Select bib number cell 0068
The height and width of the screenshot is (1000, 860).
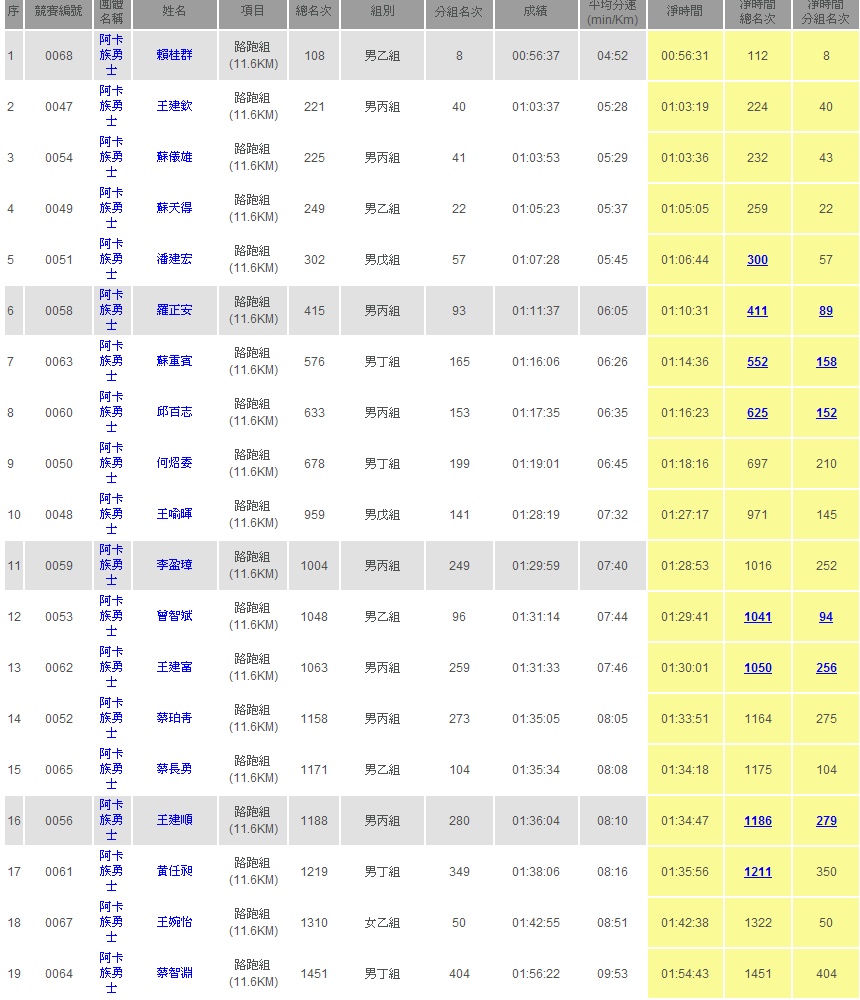pyautogui.click(x=59, y=55)
